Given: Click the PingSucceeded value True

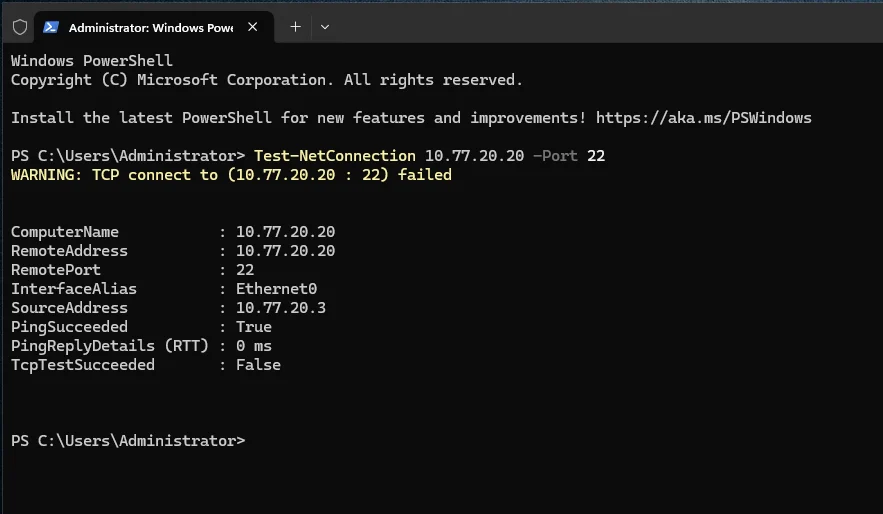Looking at the screenshot, I should tap(253, 327).
